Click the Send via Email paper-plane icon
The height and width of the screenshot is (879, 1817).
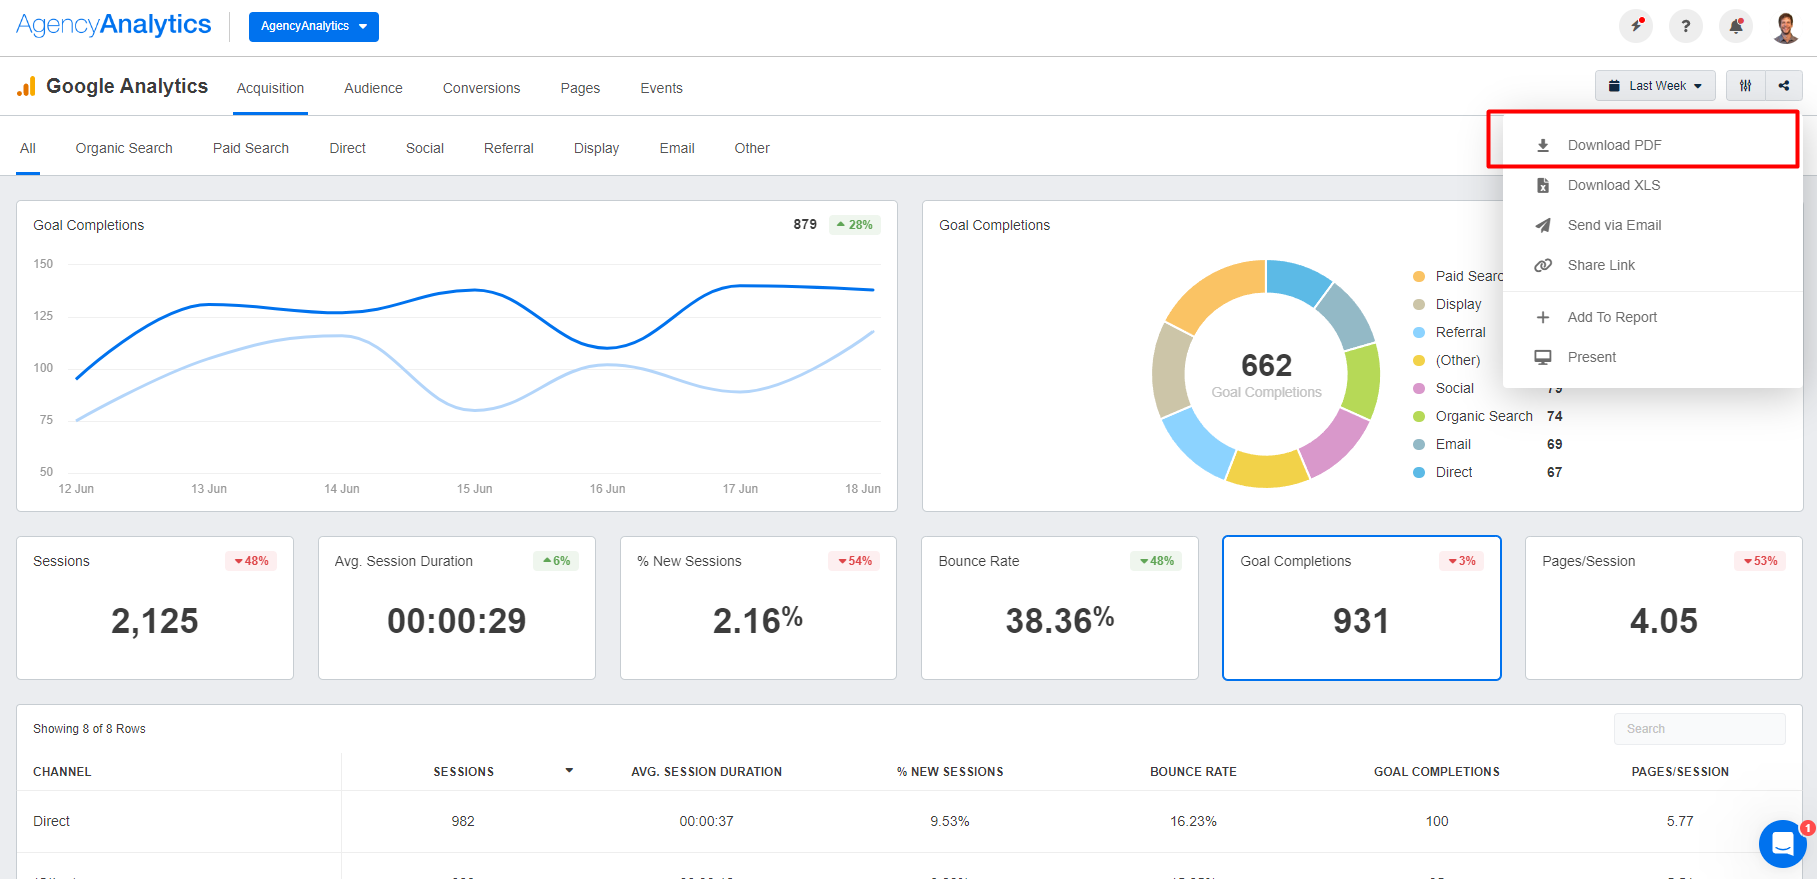[x=1543, y=225]
